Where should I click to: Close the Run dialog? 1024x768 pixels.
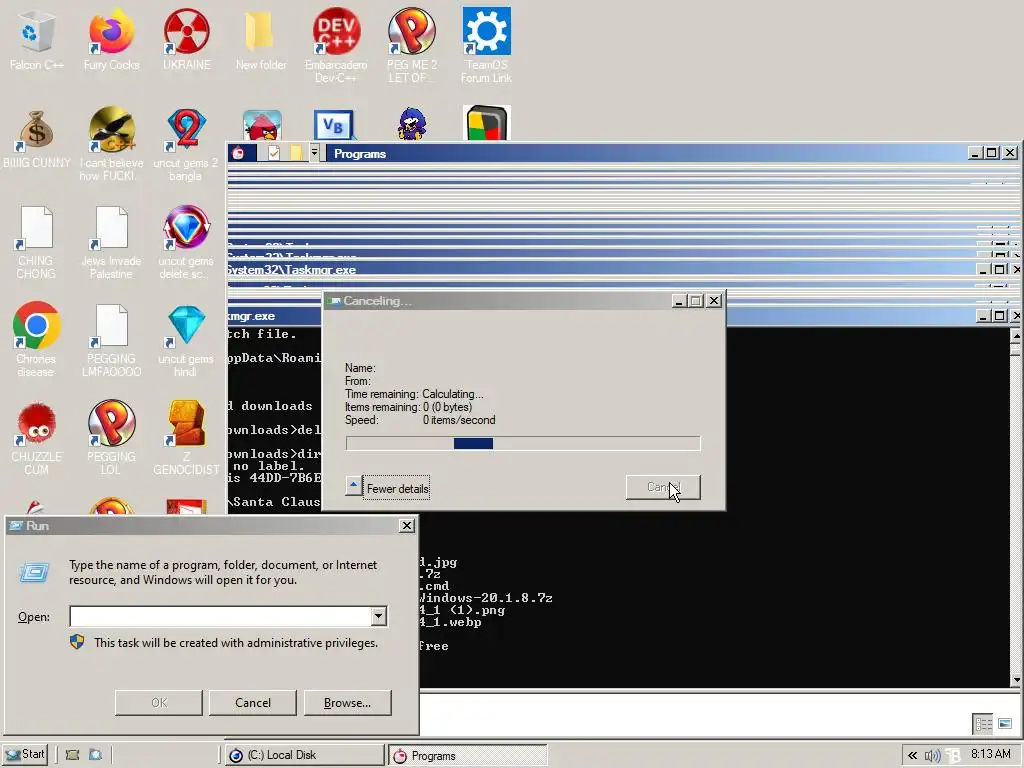(x=407, y=526)
